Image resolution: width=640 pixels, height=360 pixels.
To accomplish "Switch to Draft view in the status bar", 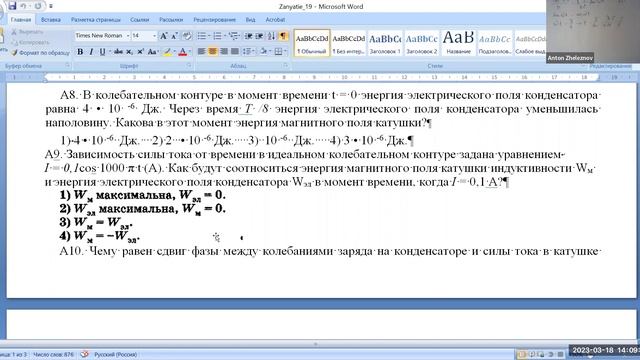I will click(560, 354).
